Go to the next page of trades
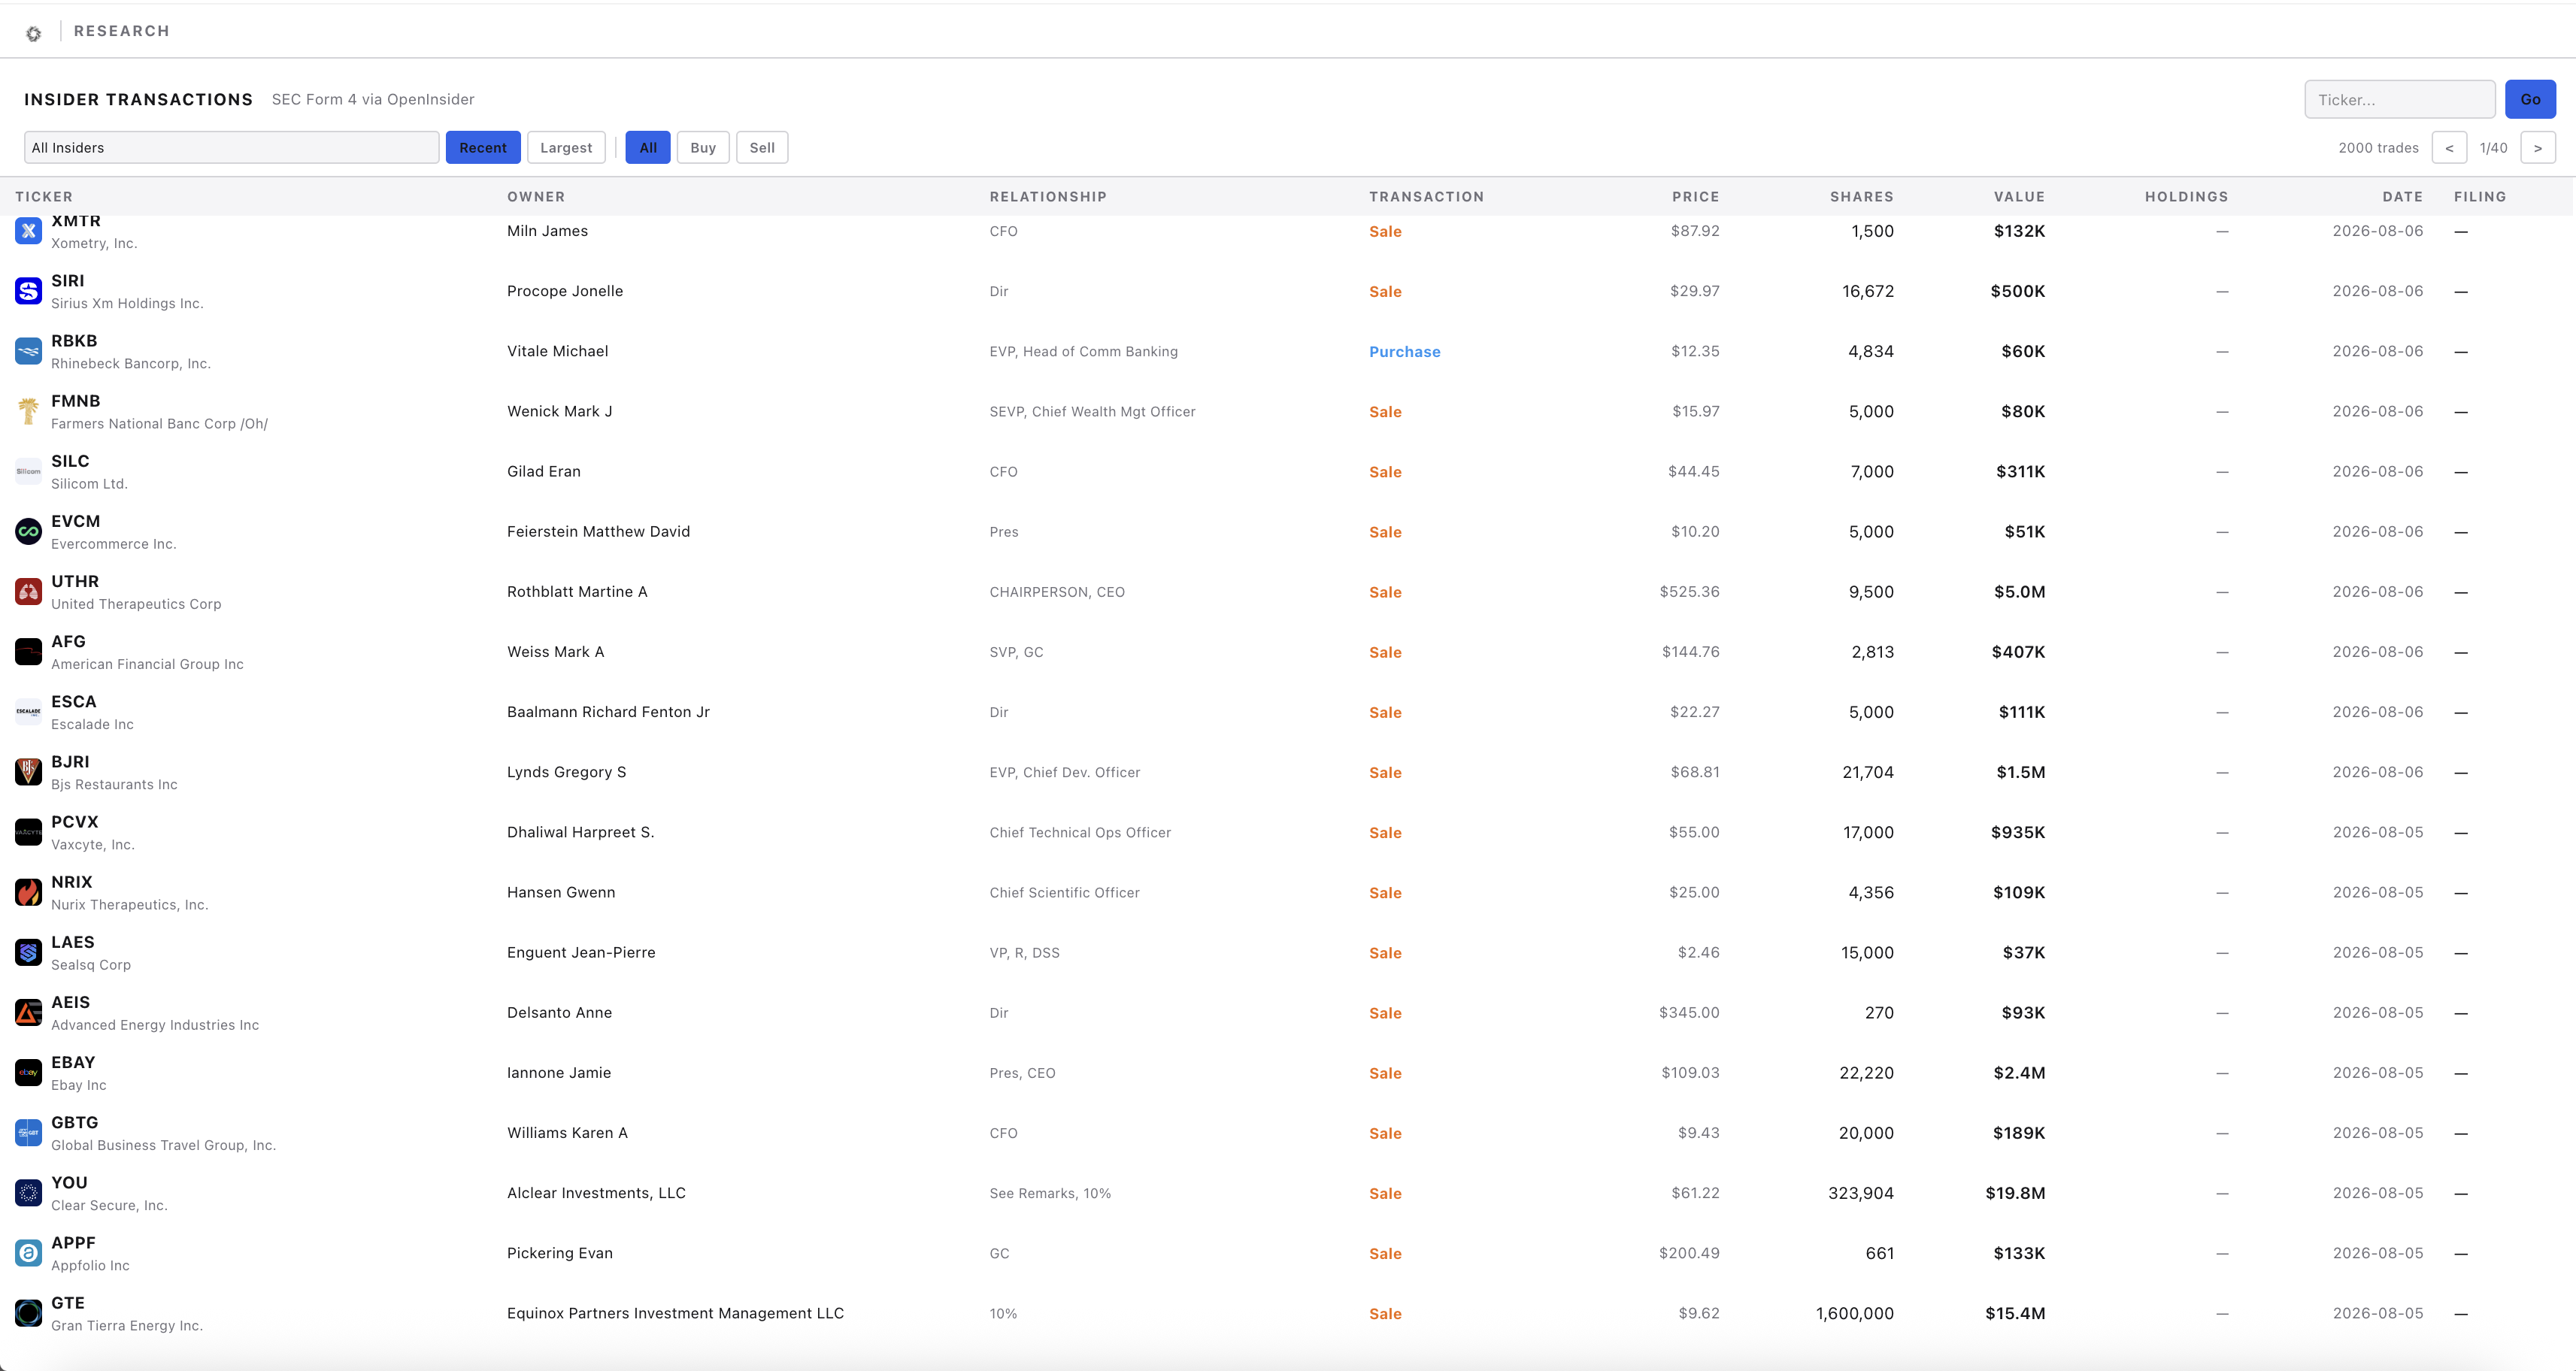This screenshot has width=2576, height=1371. [2538, 148]
